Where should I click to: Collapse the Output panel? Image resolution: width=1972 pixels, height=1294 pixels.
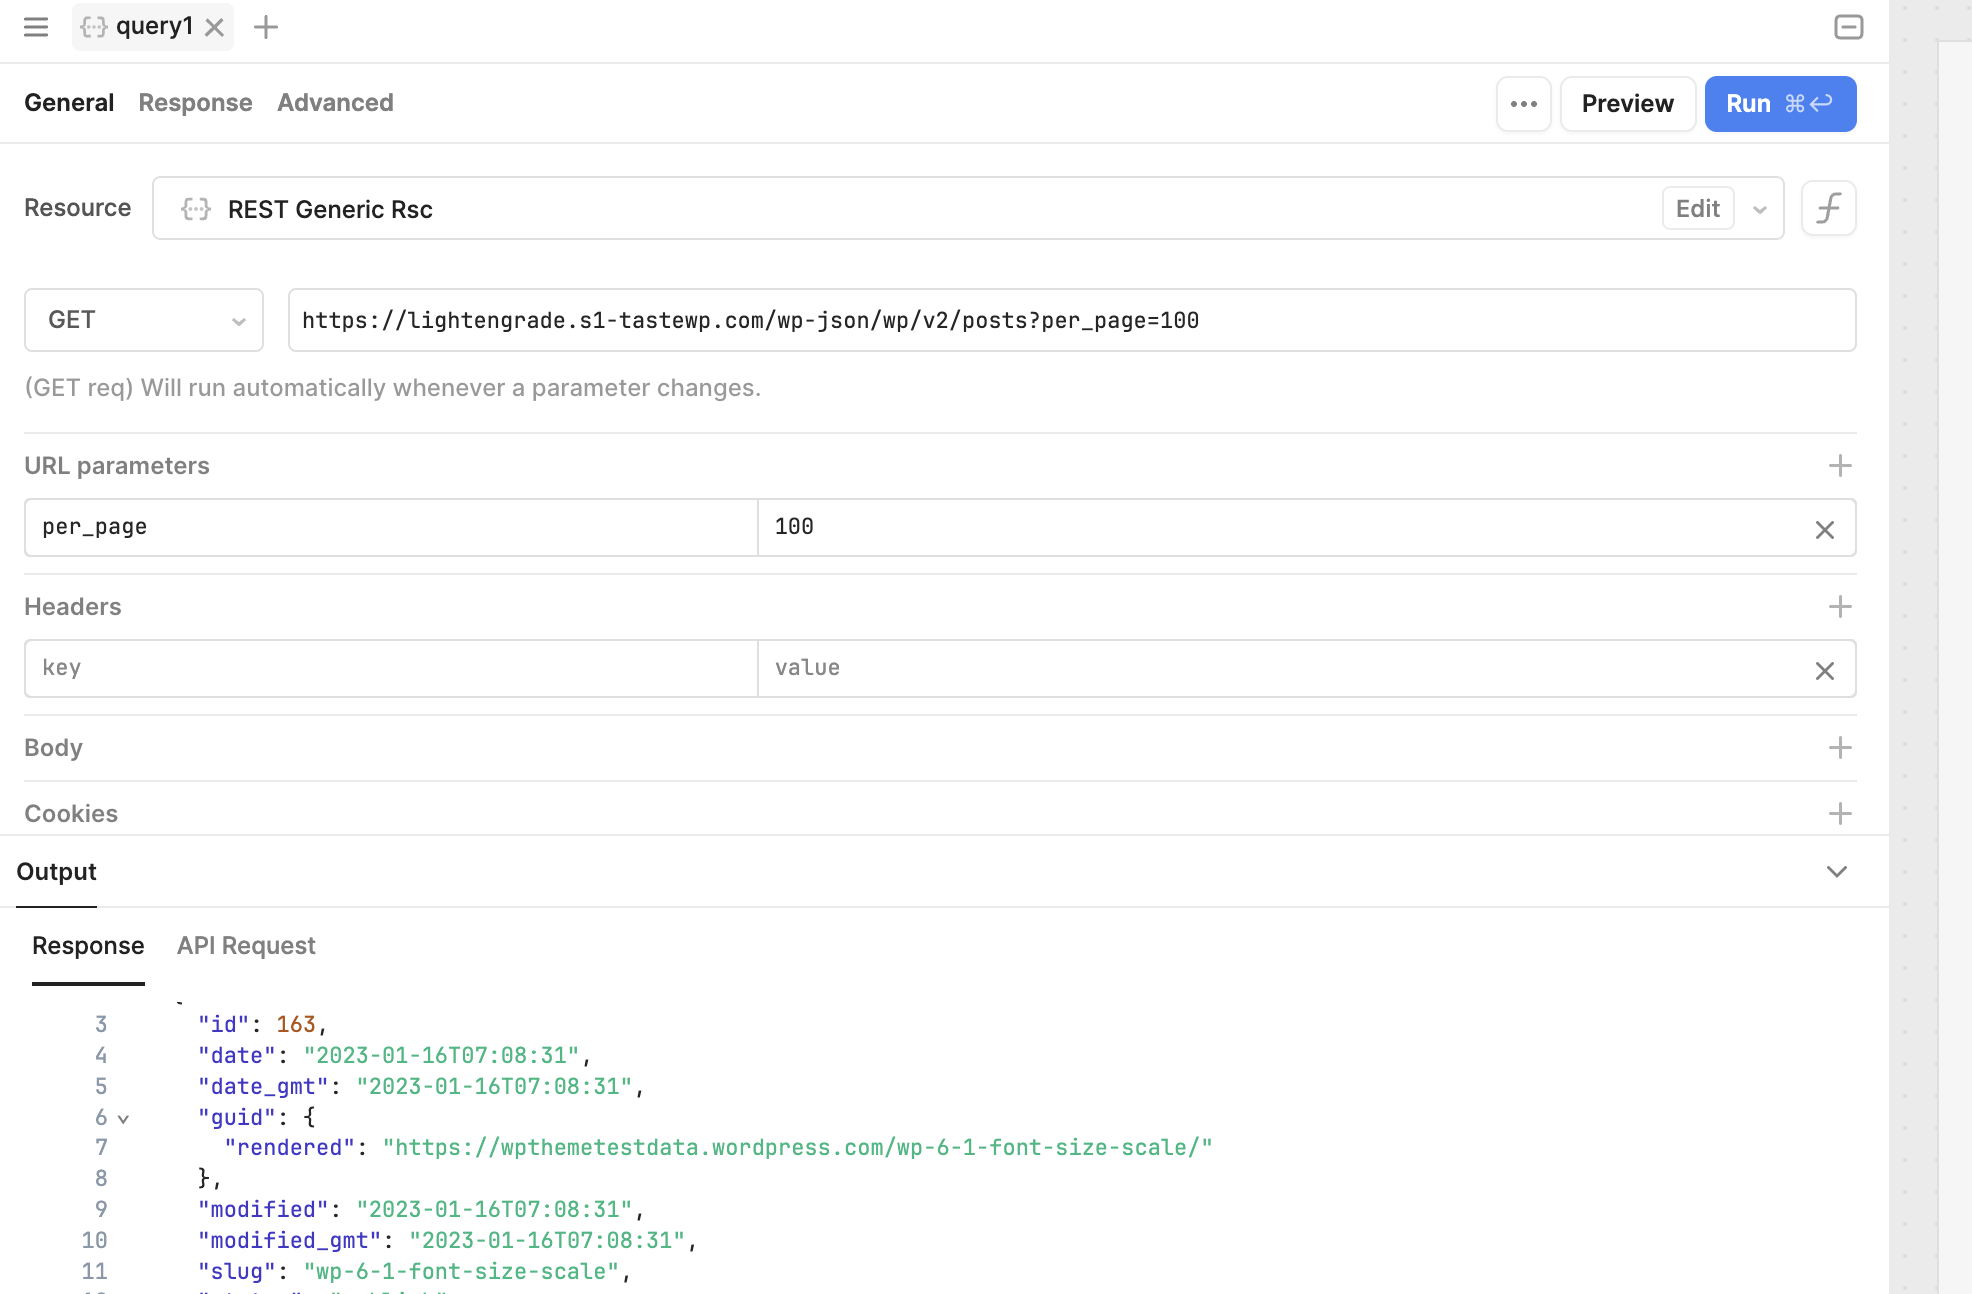coord(1836,872)
